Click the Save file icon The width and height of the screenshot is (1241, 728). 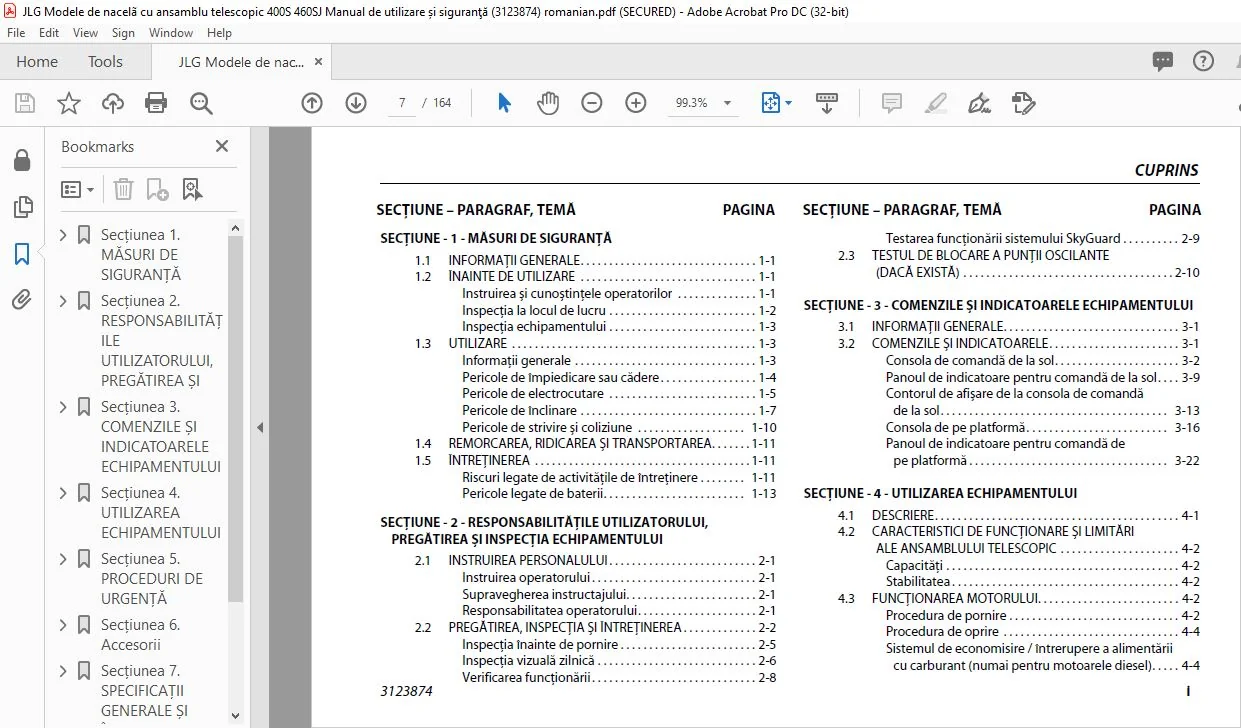24,103
